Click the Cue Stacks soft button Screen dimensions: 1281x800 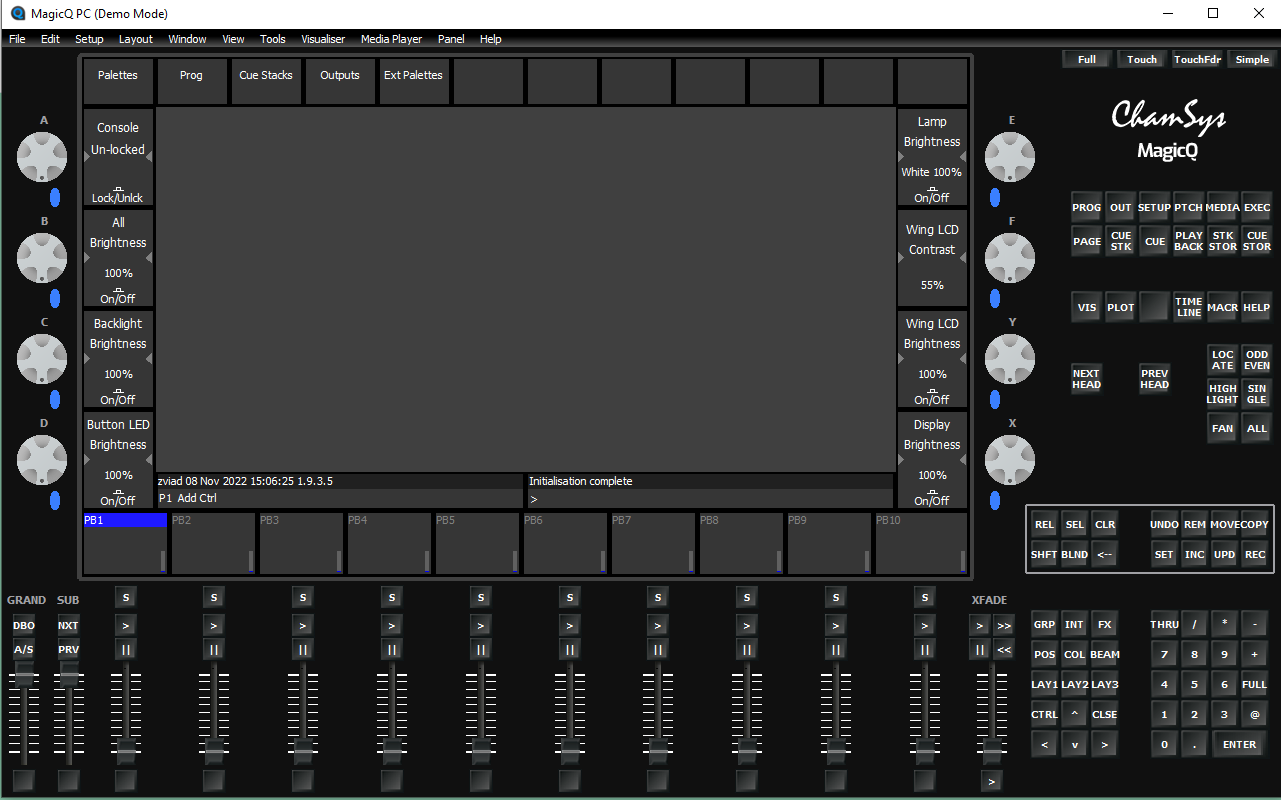coord(266,81)
